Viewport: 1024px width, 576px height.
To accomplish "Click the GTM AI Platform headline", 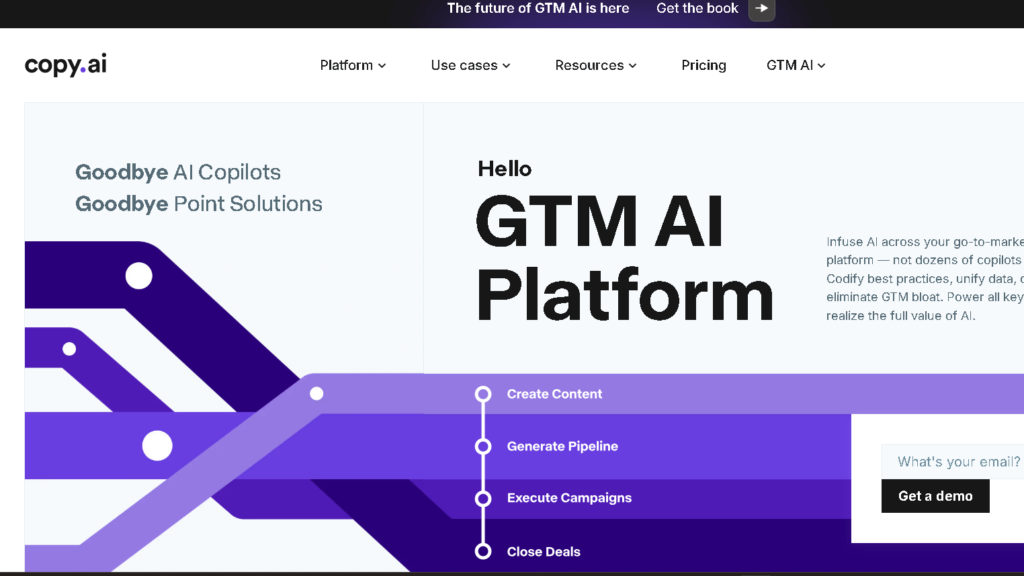I will pyautogui.click(x=624, y=257).
